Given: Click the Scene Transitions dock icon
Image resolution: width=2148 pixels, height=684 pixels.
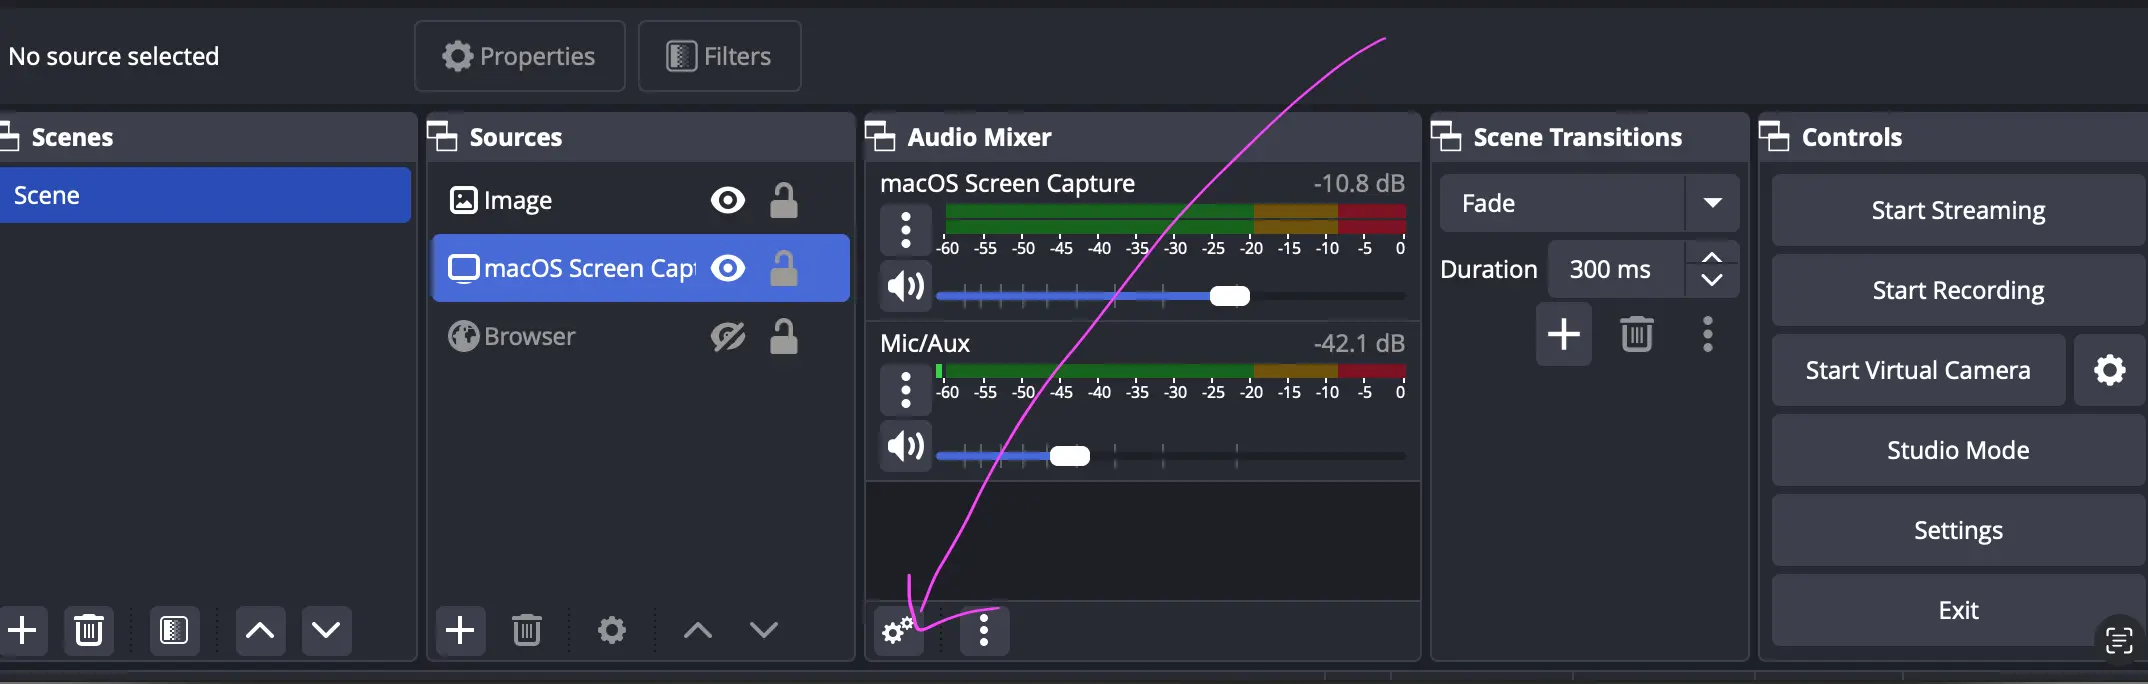Looking at the screenshot, I should [x=1446, y=136].
